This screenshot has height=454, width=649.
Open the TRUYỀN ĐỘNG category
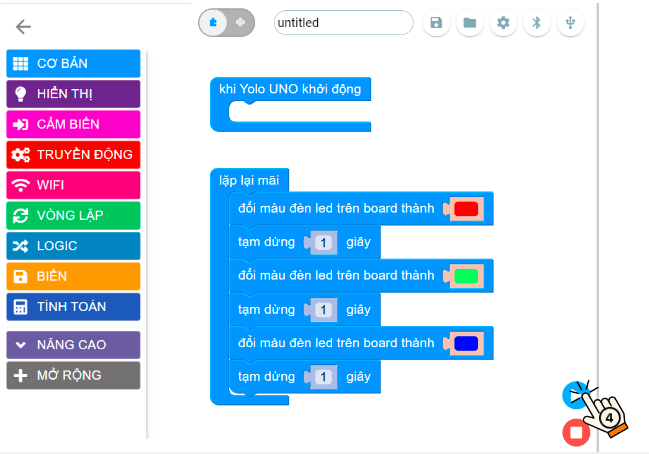(73, 155)
